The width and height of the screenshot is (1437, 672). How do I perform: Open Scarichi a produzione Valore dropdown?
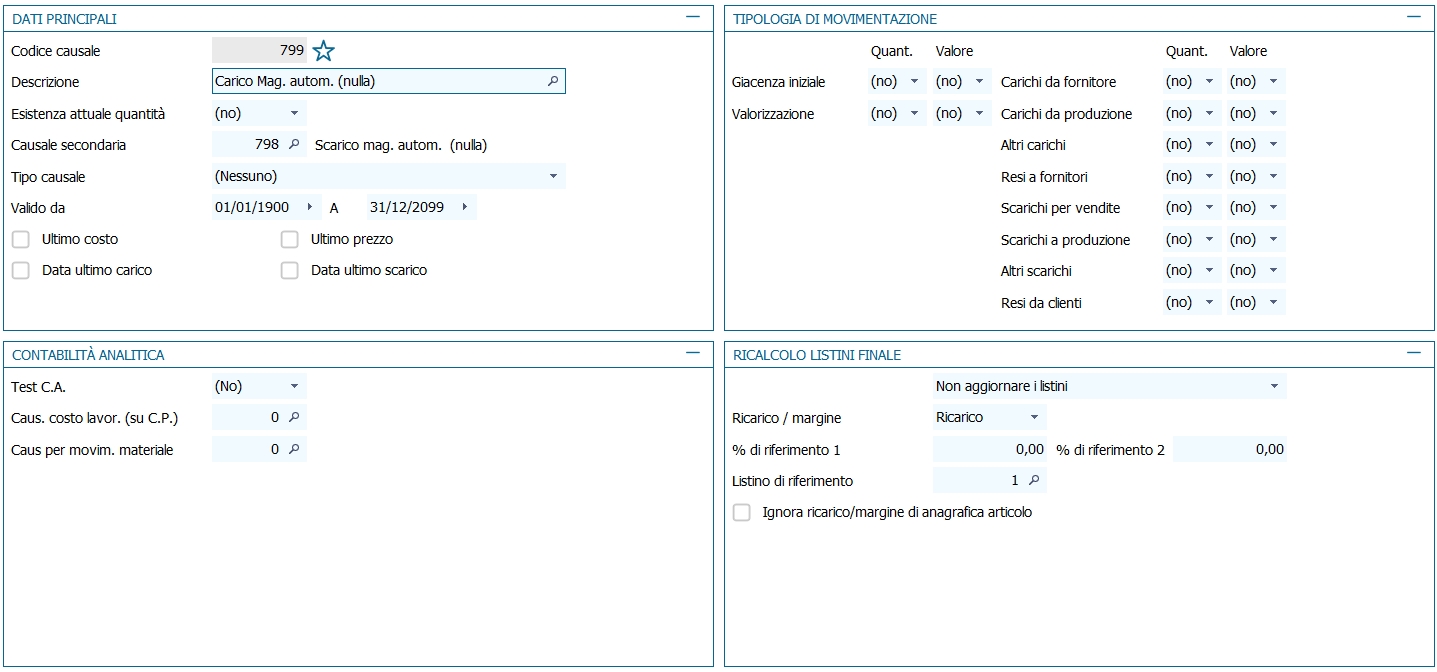click(1273, 240)
